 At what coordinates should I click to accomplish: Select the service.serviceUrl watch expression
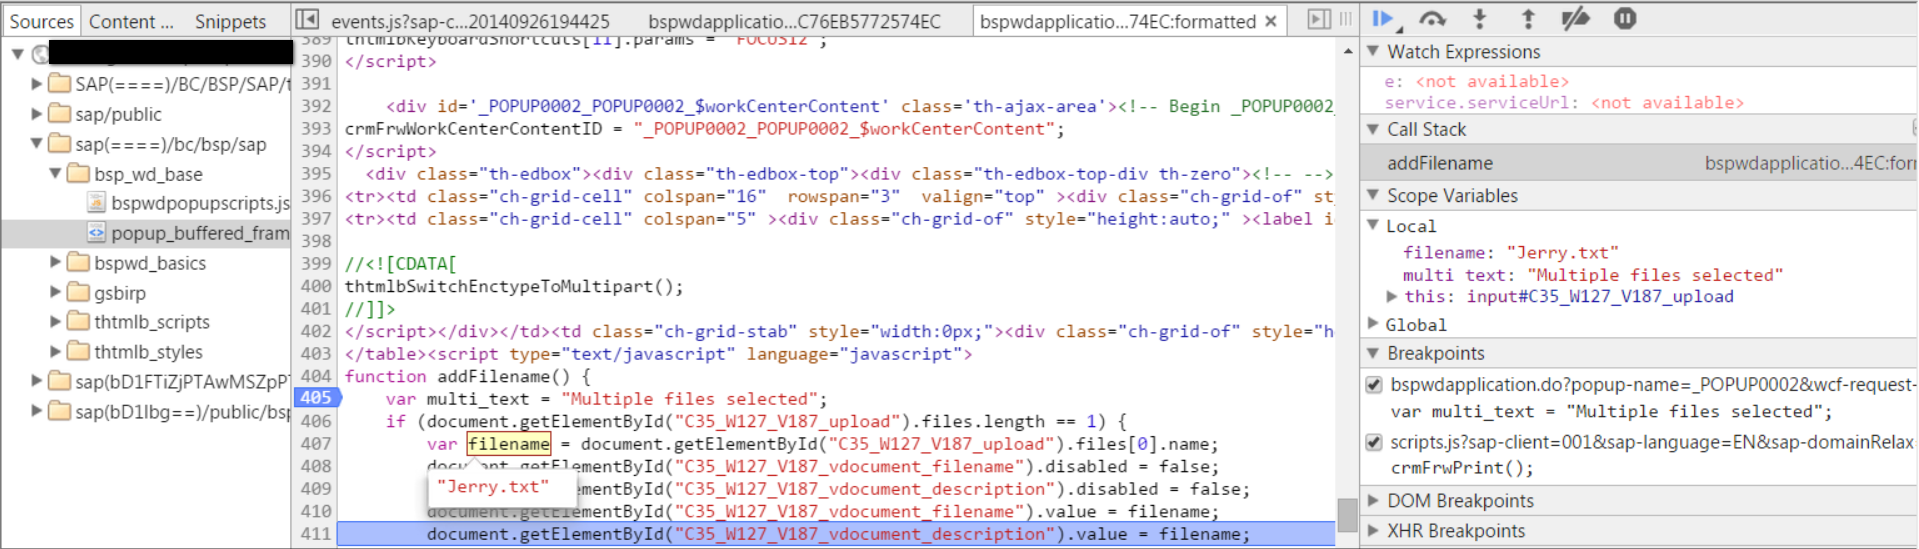tap(1563, 103)
